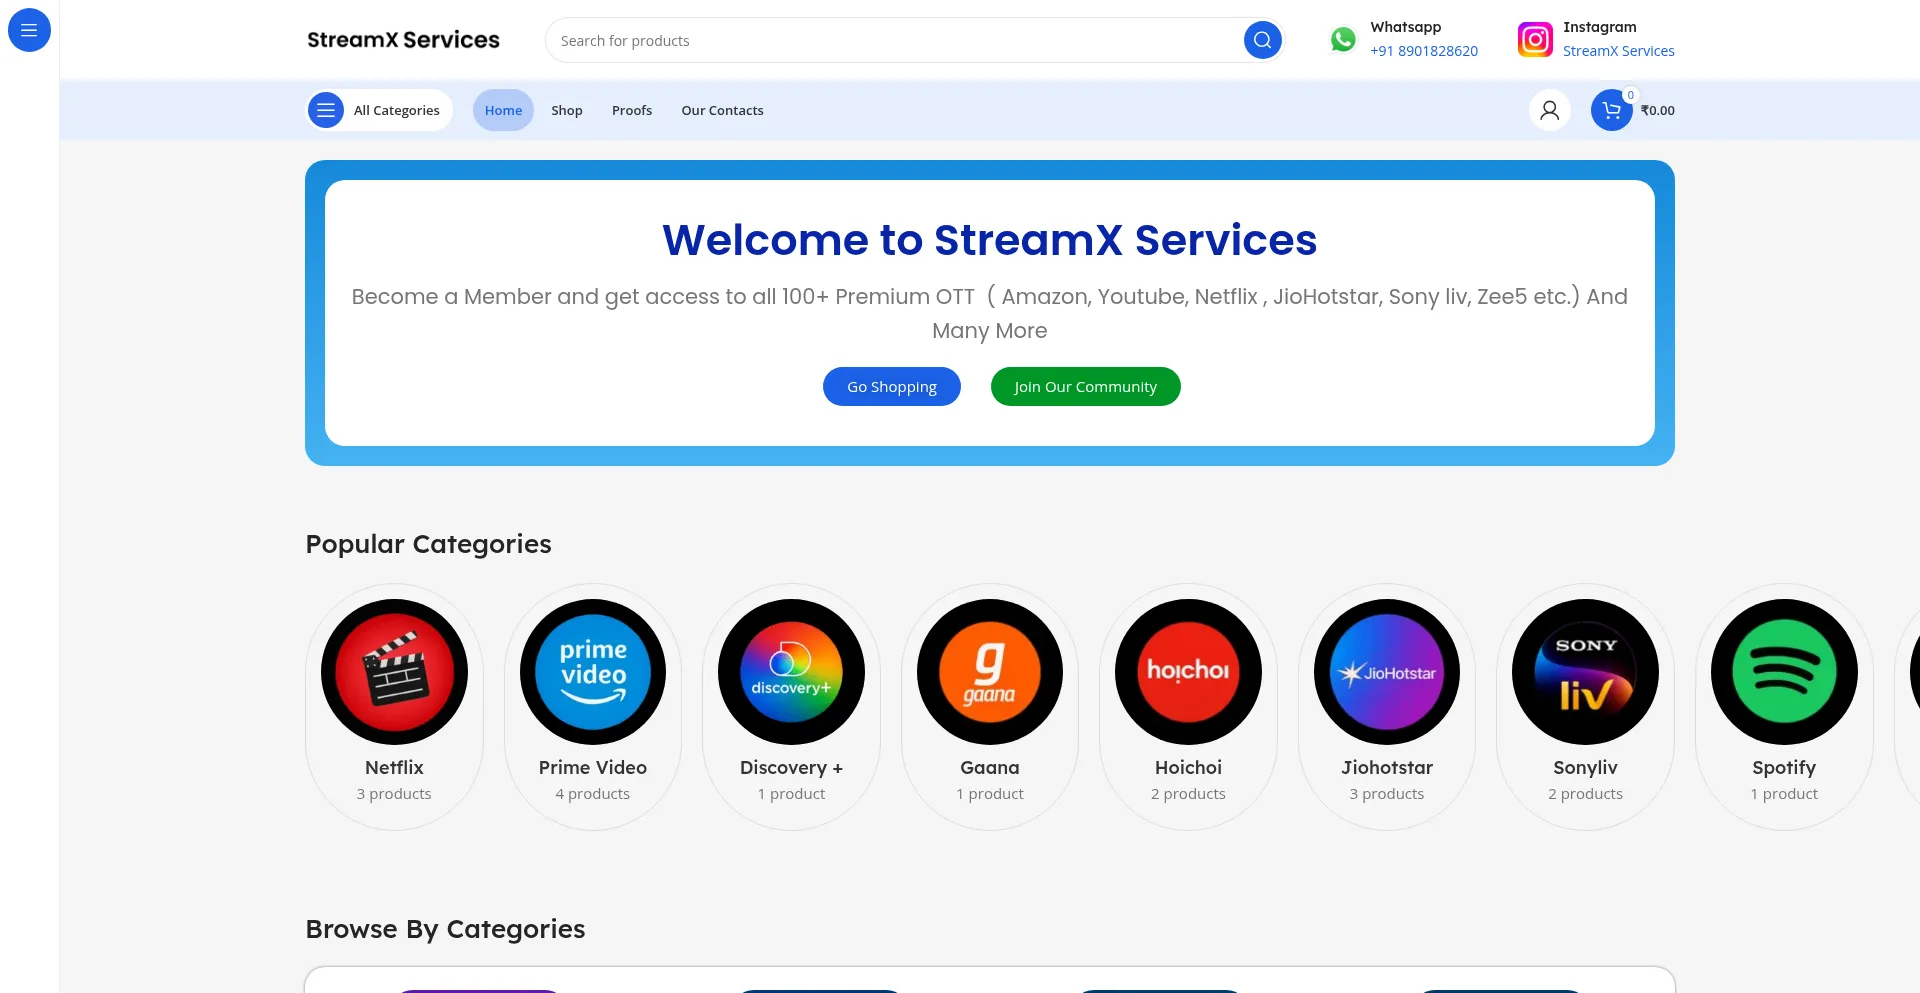Click the Join Our Community button
The height and width of the screenshot is (993, 1920).
pos(1085,387)
